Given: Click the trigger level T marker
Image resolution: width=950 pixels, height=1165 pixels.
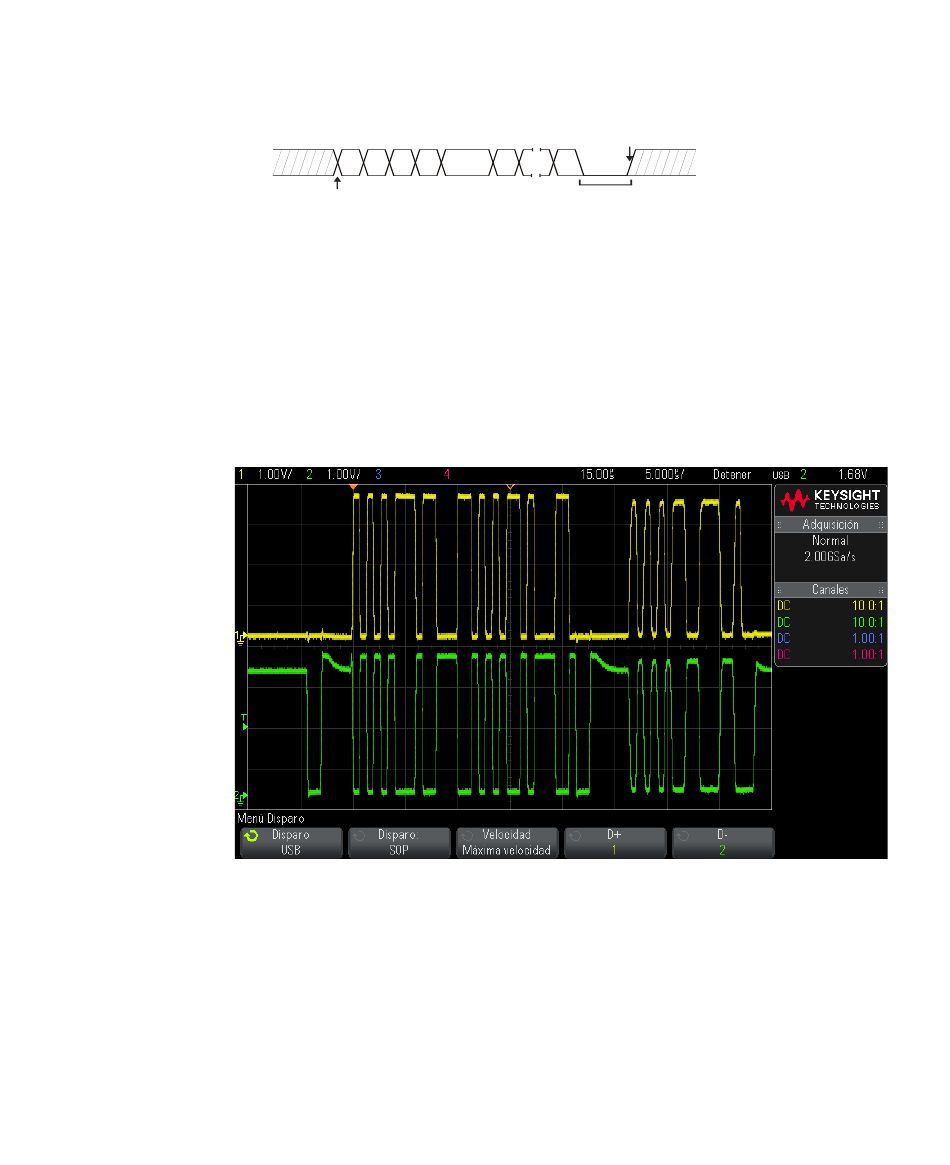Looking at the screenshot, I should 244,721.
